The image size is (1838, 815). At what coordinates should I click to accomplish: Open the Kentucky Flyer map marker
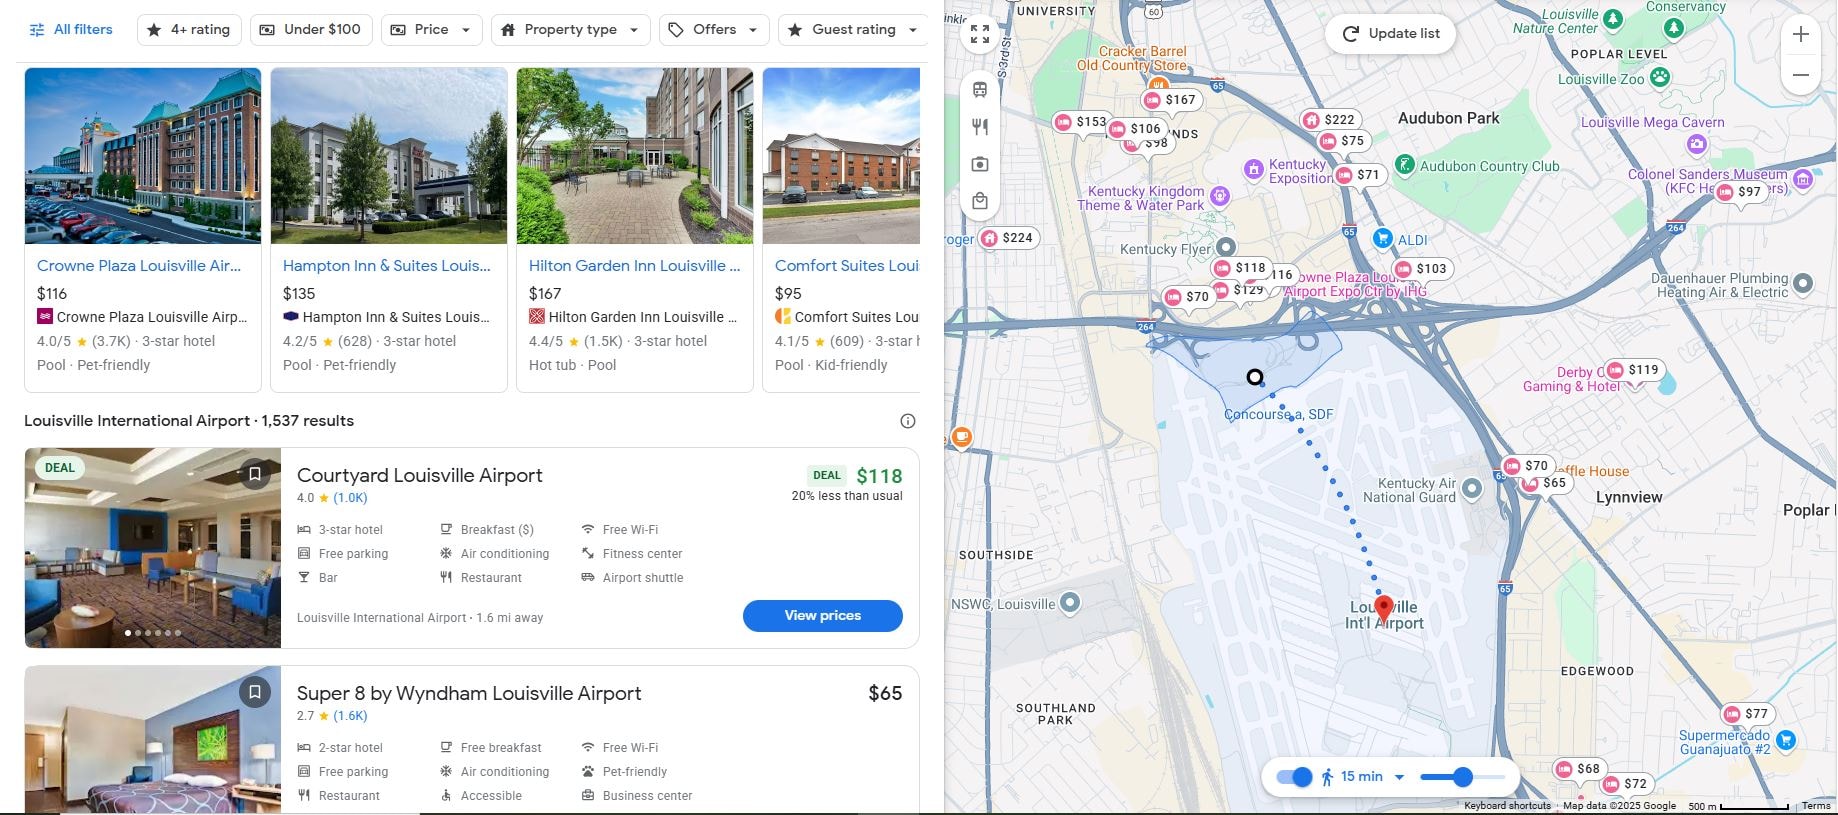tap(1226, 247)
